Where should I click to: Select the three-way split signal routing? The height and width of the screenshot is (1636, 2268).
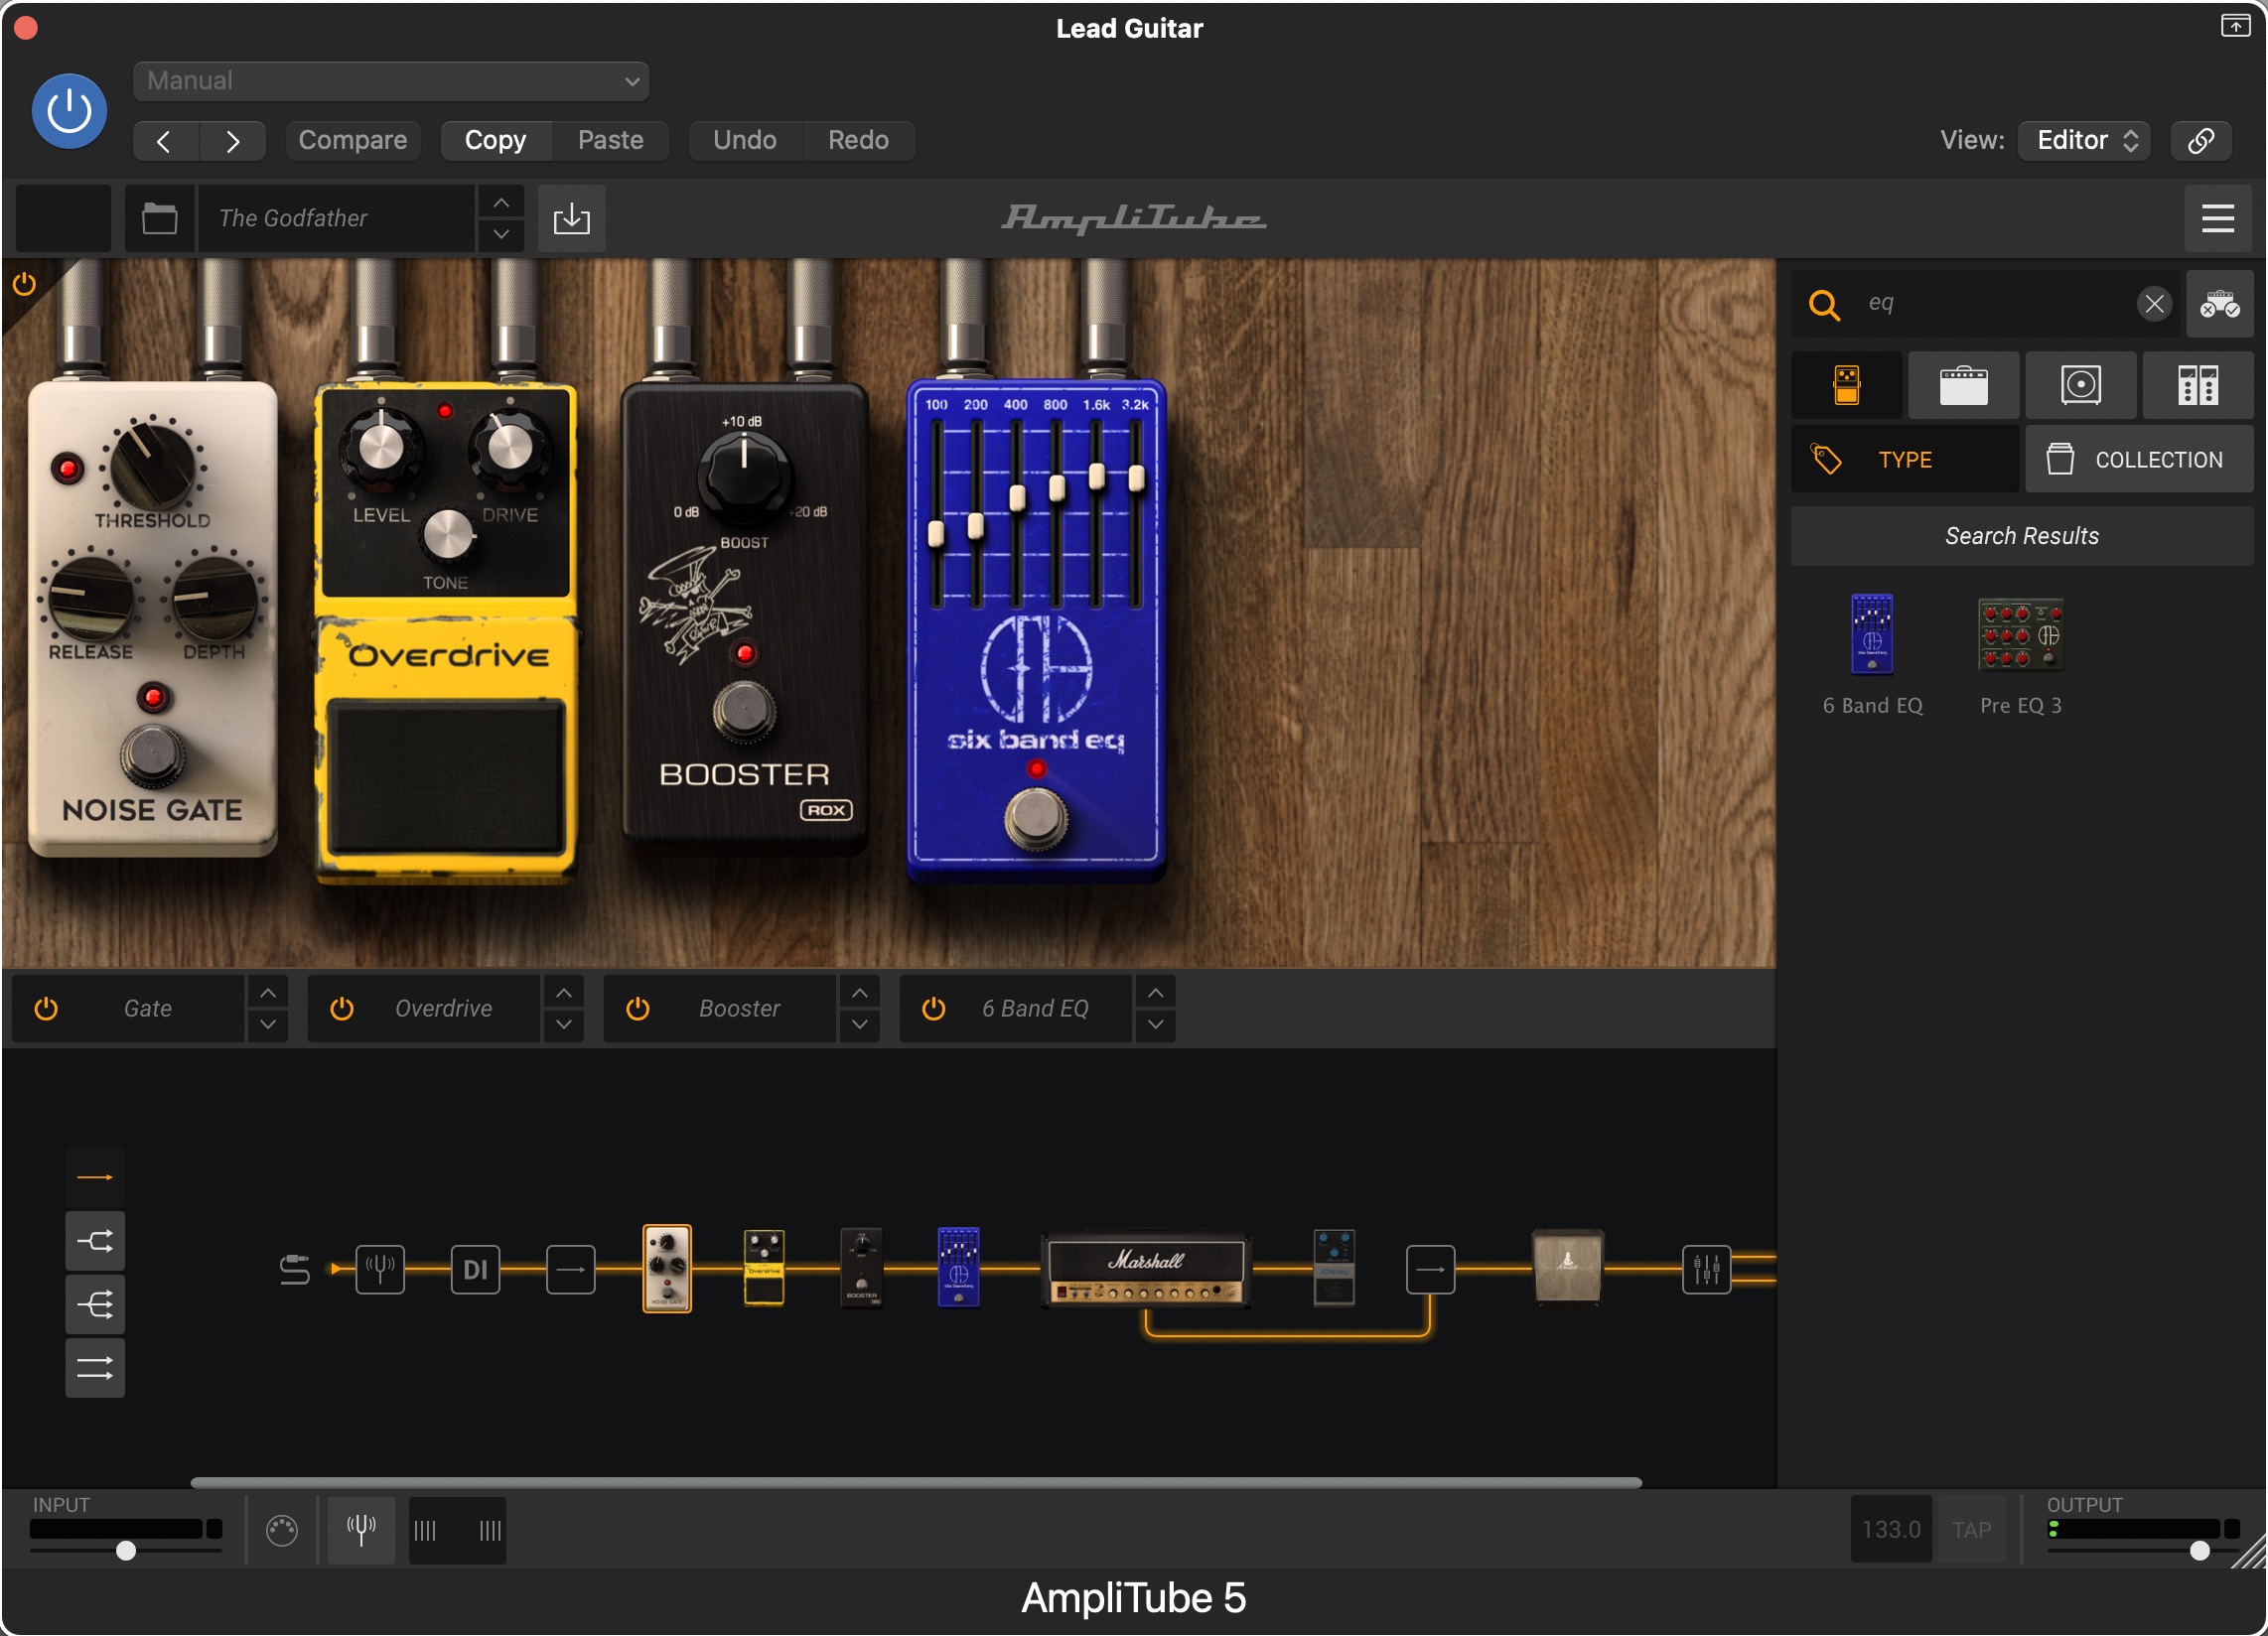[x=95, y=1305]
